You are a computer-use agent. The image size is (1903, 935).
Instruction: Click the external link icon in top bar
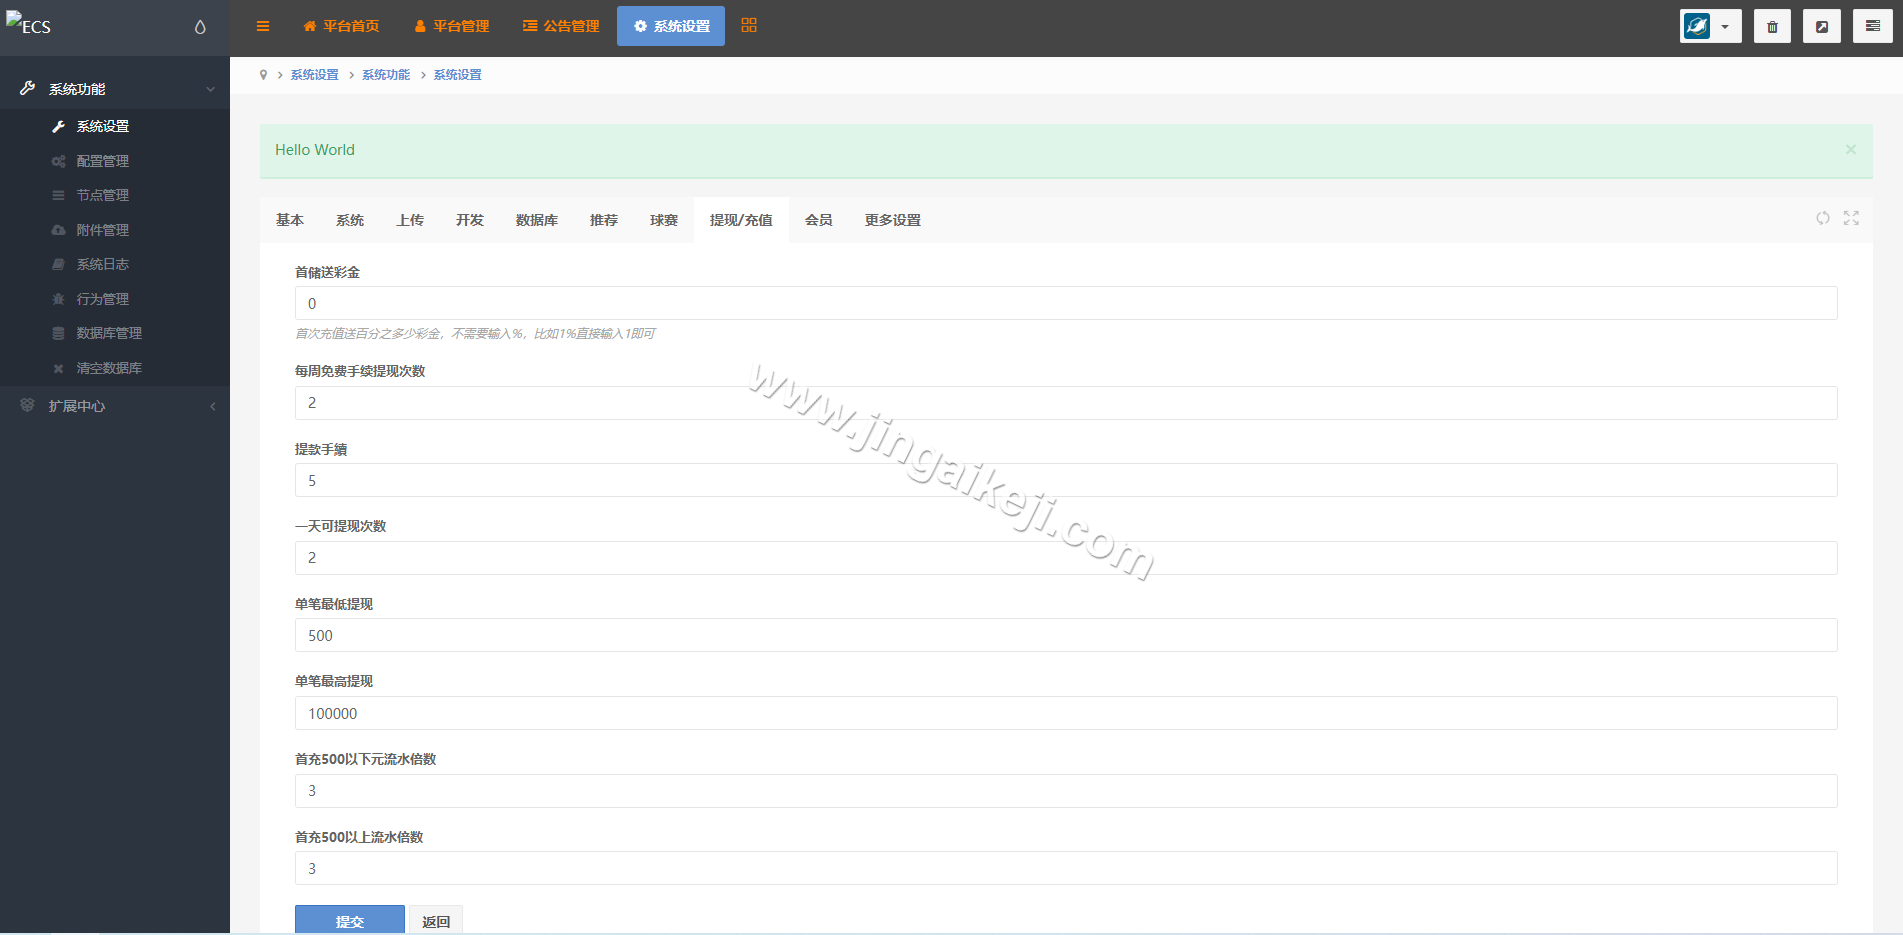1822,26
